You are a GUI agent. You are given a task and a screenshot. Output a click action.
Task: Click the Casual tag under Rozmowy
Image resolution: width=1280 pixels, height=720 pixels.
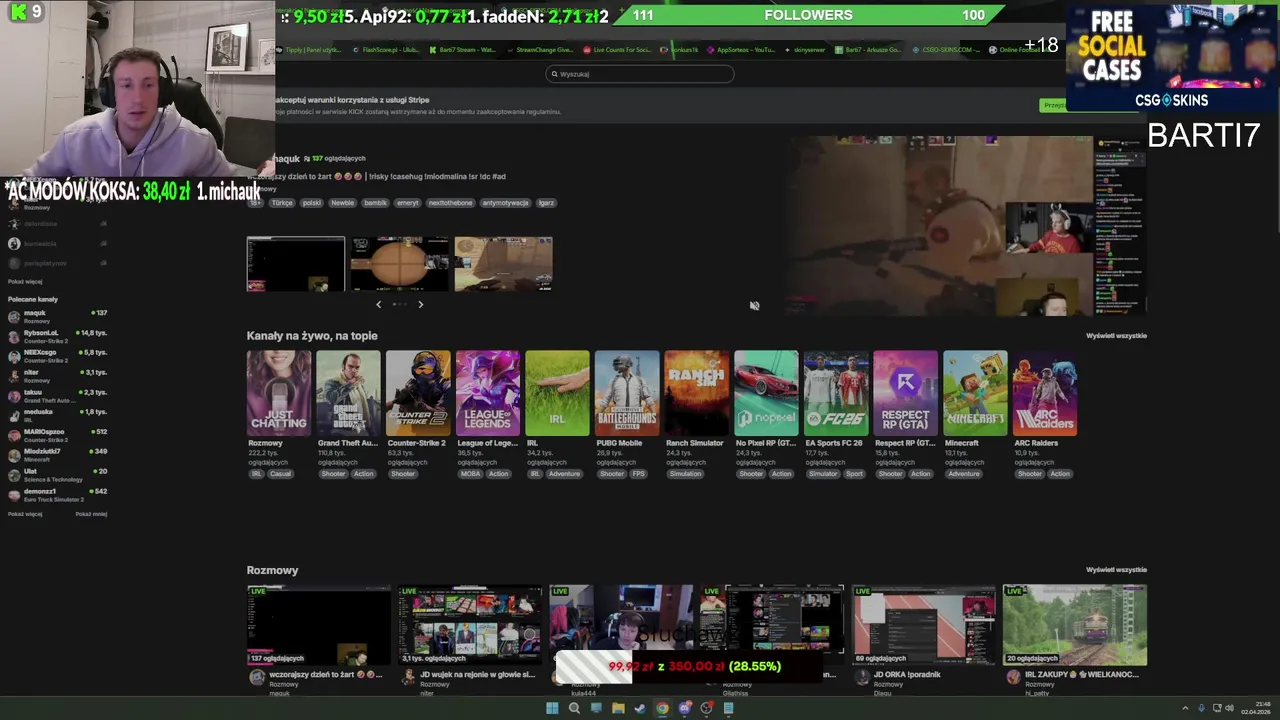281,474
